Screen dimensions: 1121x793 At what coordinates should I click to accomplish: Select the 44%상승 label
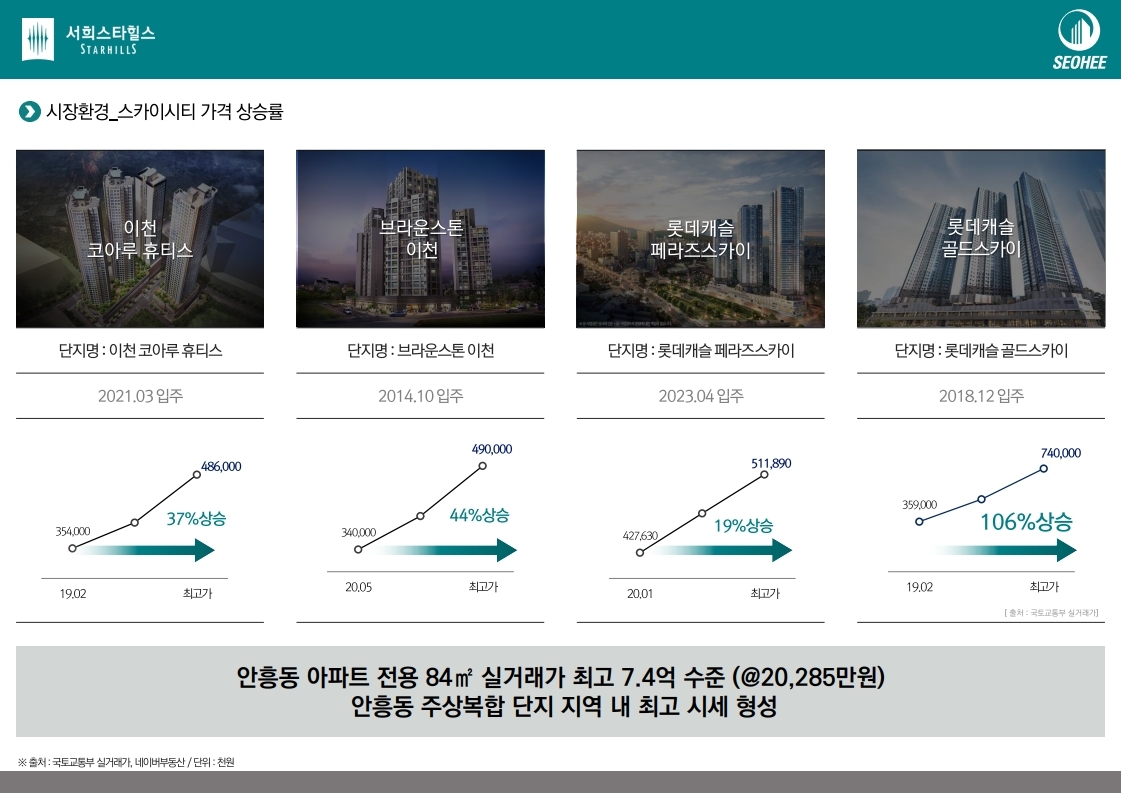(x=479, y=515)
